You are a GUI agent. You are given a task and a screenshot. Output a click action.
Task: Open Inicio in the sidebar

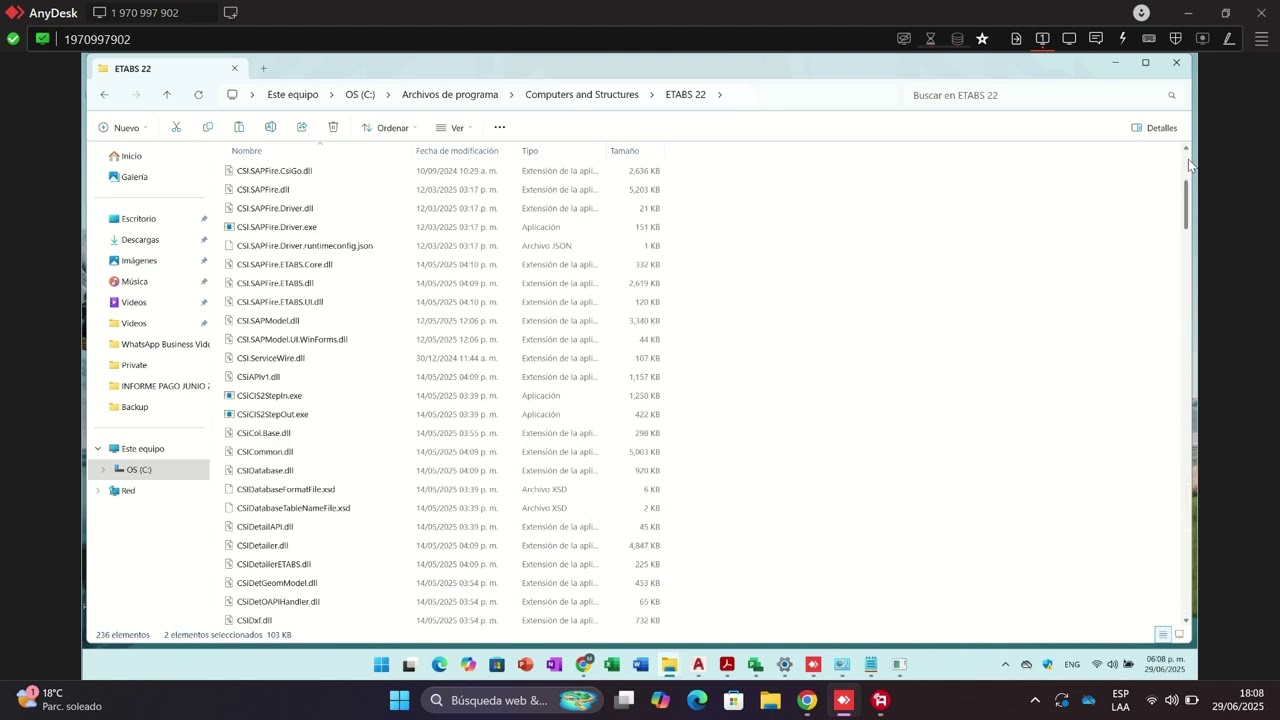(131, 156)
